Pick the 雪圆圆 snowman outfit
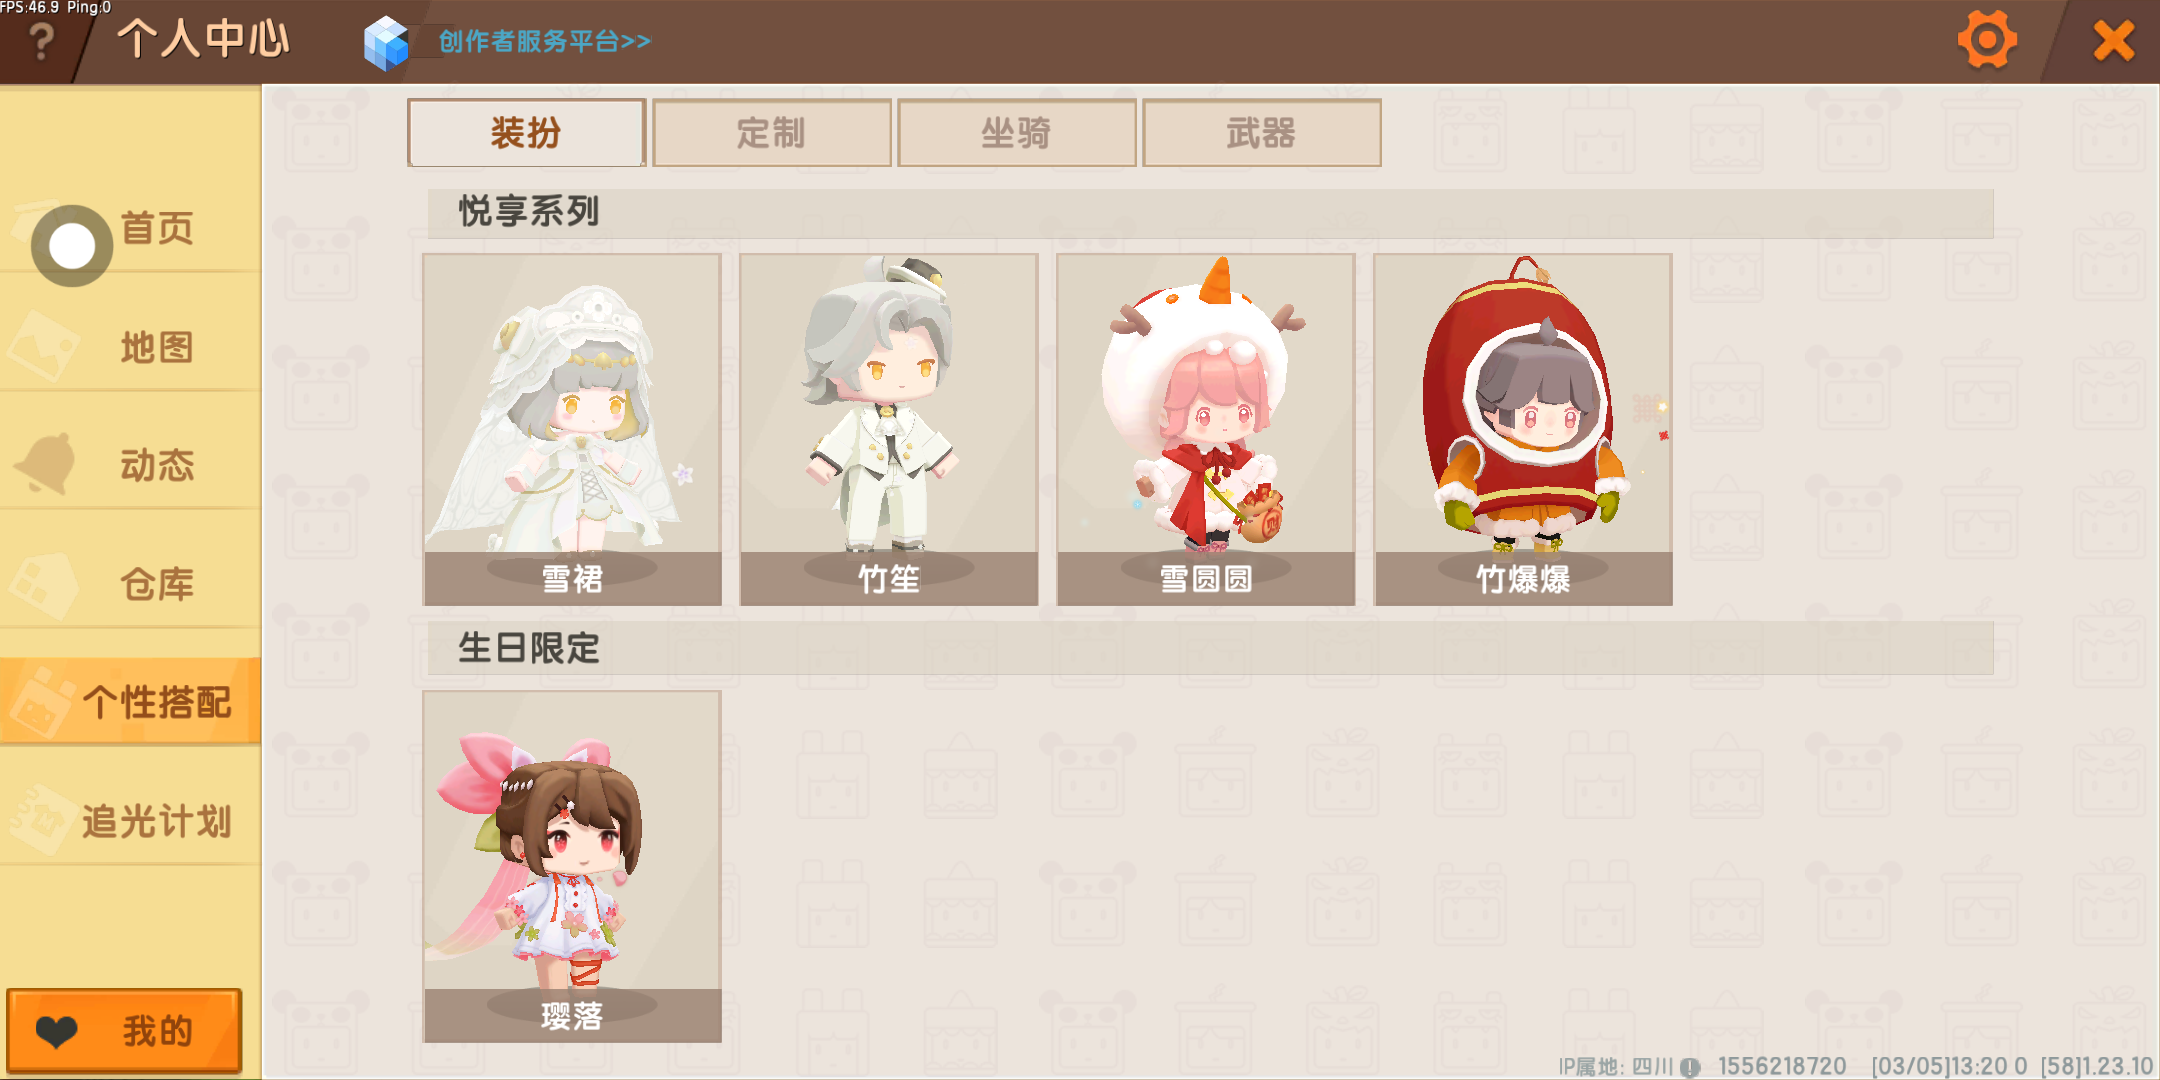2160x1080 pixels. 1206,429
